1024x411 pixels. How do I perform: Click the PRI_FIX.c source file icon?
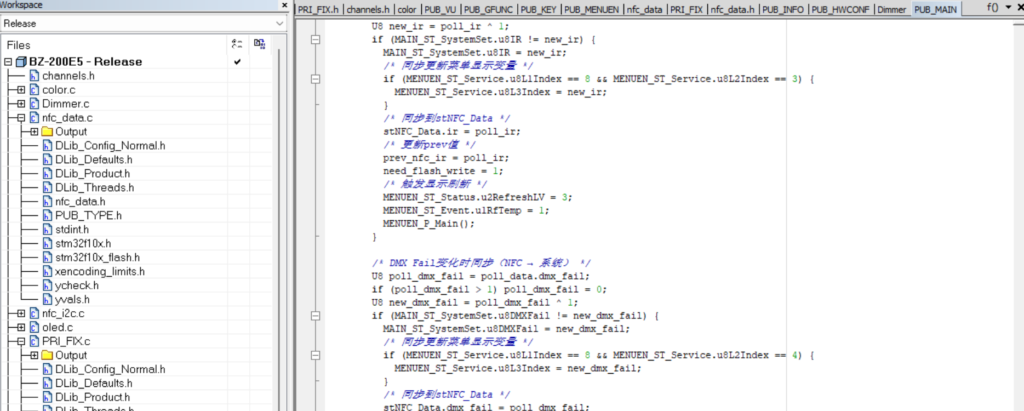34,341
